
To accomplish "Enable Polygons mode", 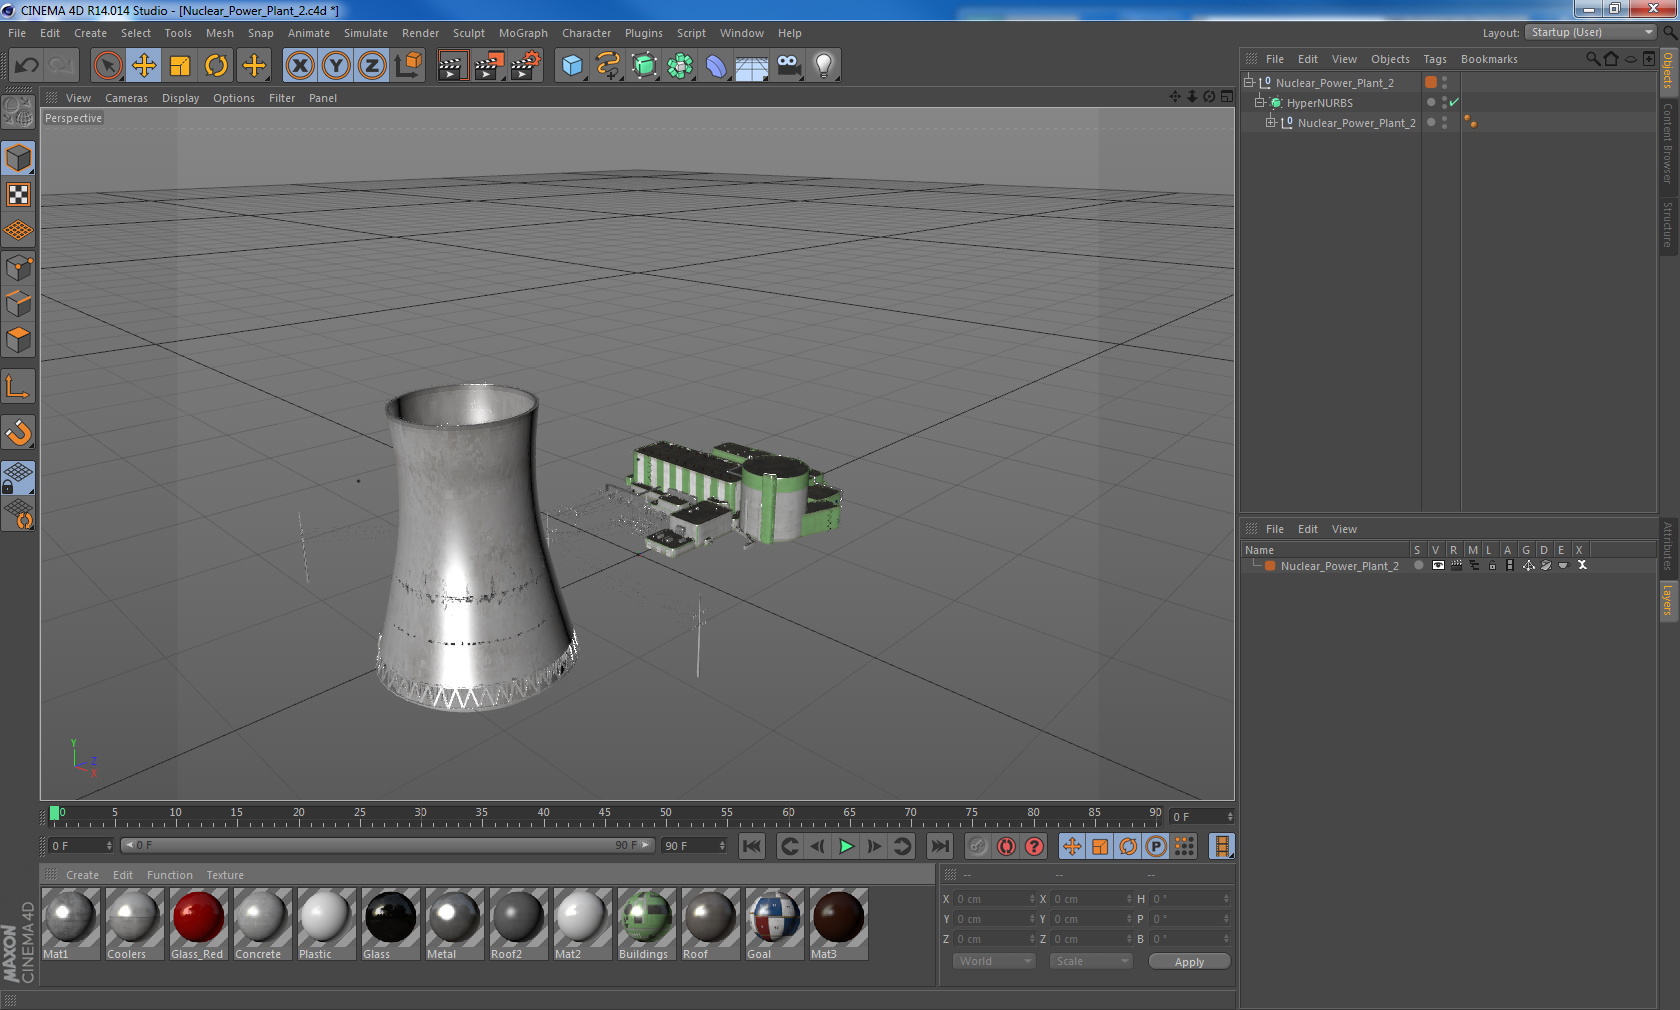I will pos(18,340).
